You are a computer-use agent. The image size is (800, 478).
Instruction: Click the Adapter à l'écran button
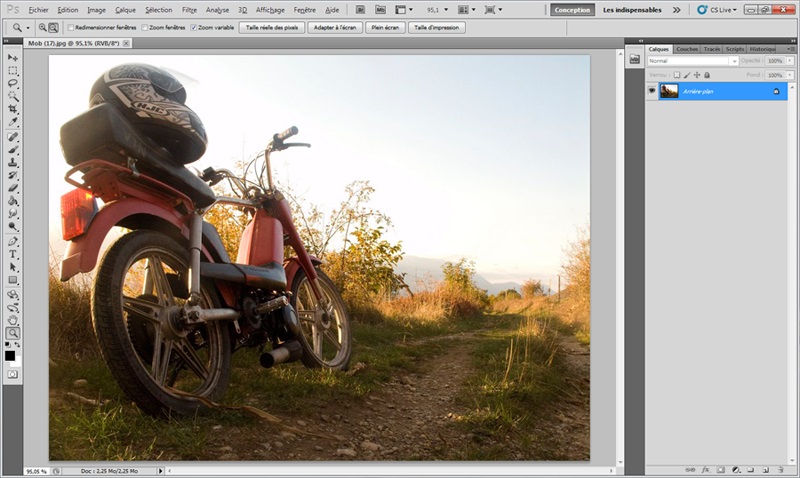point(335,27)
